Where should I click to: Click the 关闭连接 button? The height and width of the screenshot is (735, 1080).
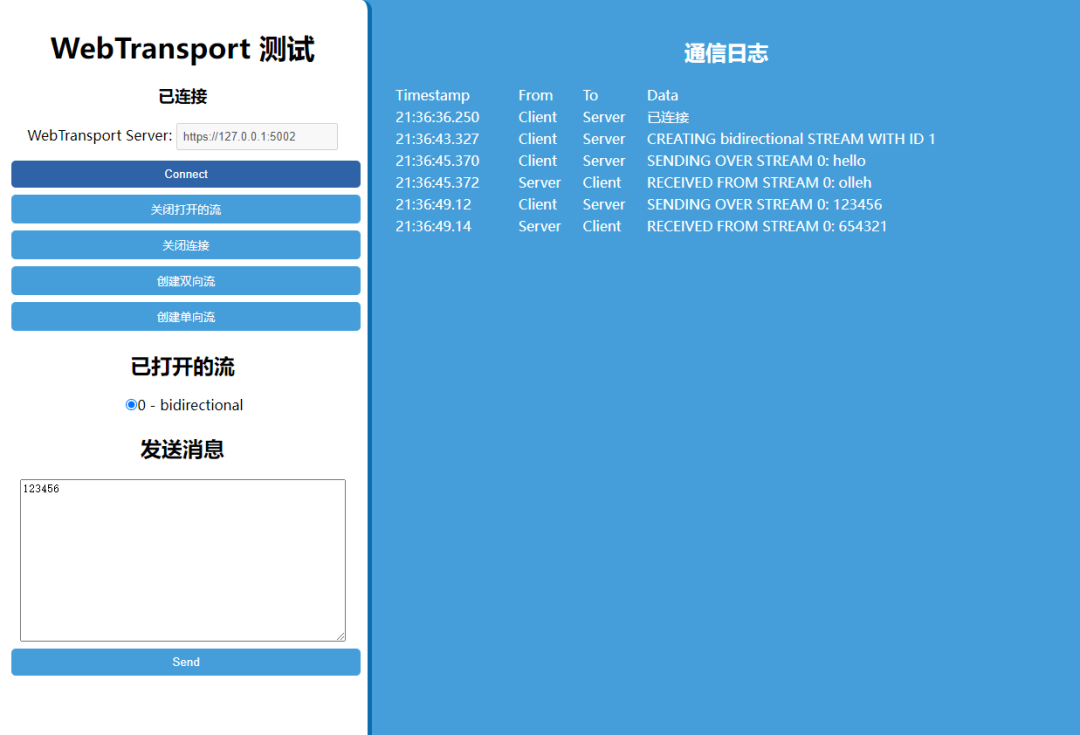pos(185,245)
